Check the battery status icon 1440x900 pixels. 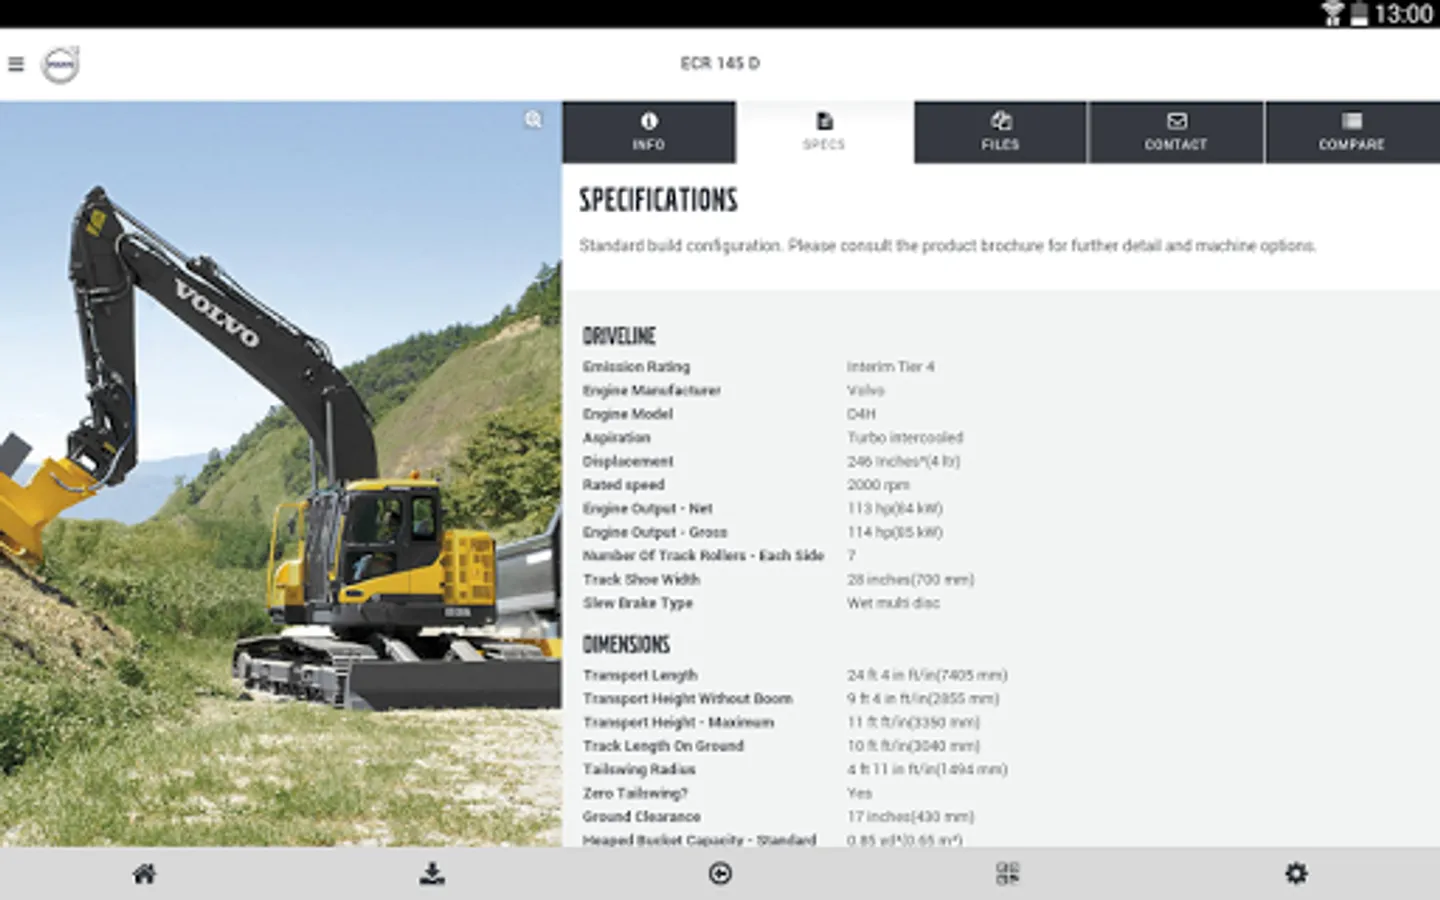point(1358,13)
